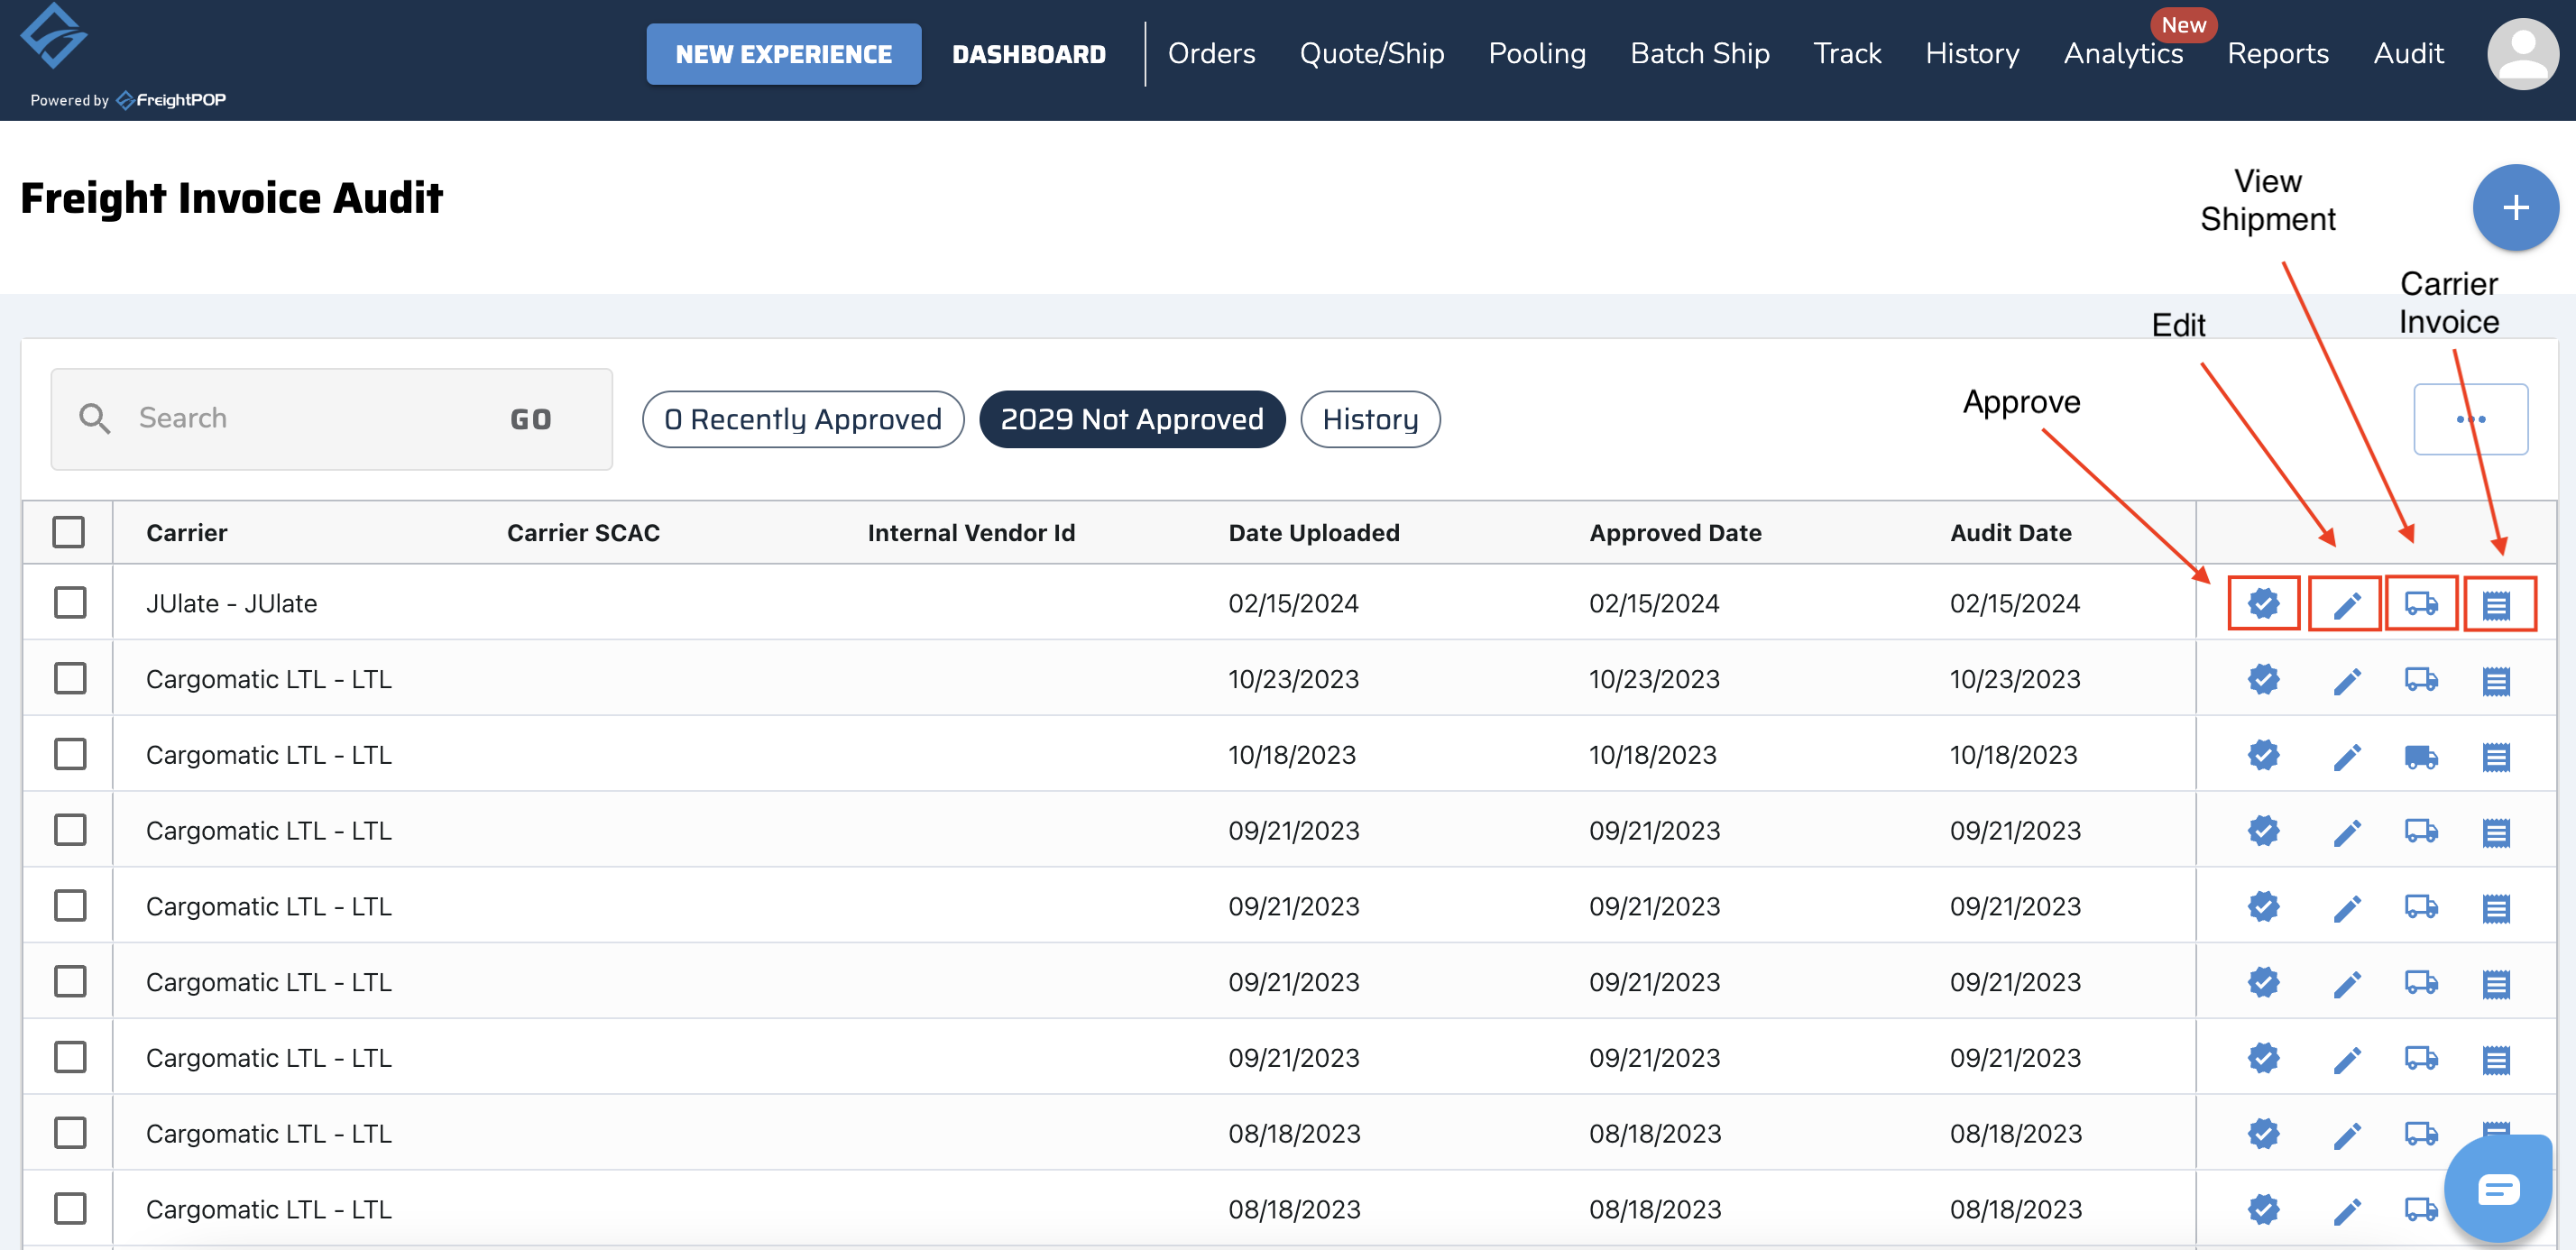Viewport: 2576px width, 1250px height.
Task: Click the user profile avatar
Action: 2521,54
